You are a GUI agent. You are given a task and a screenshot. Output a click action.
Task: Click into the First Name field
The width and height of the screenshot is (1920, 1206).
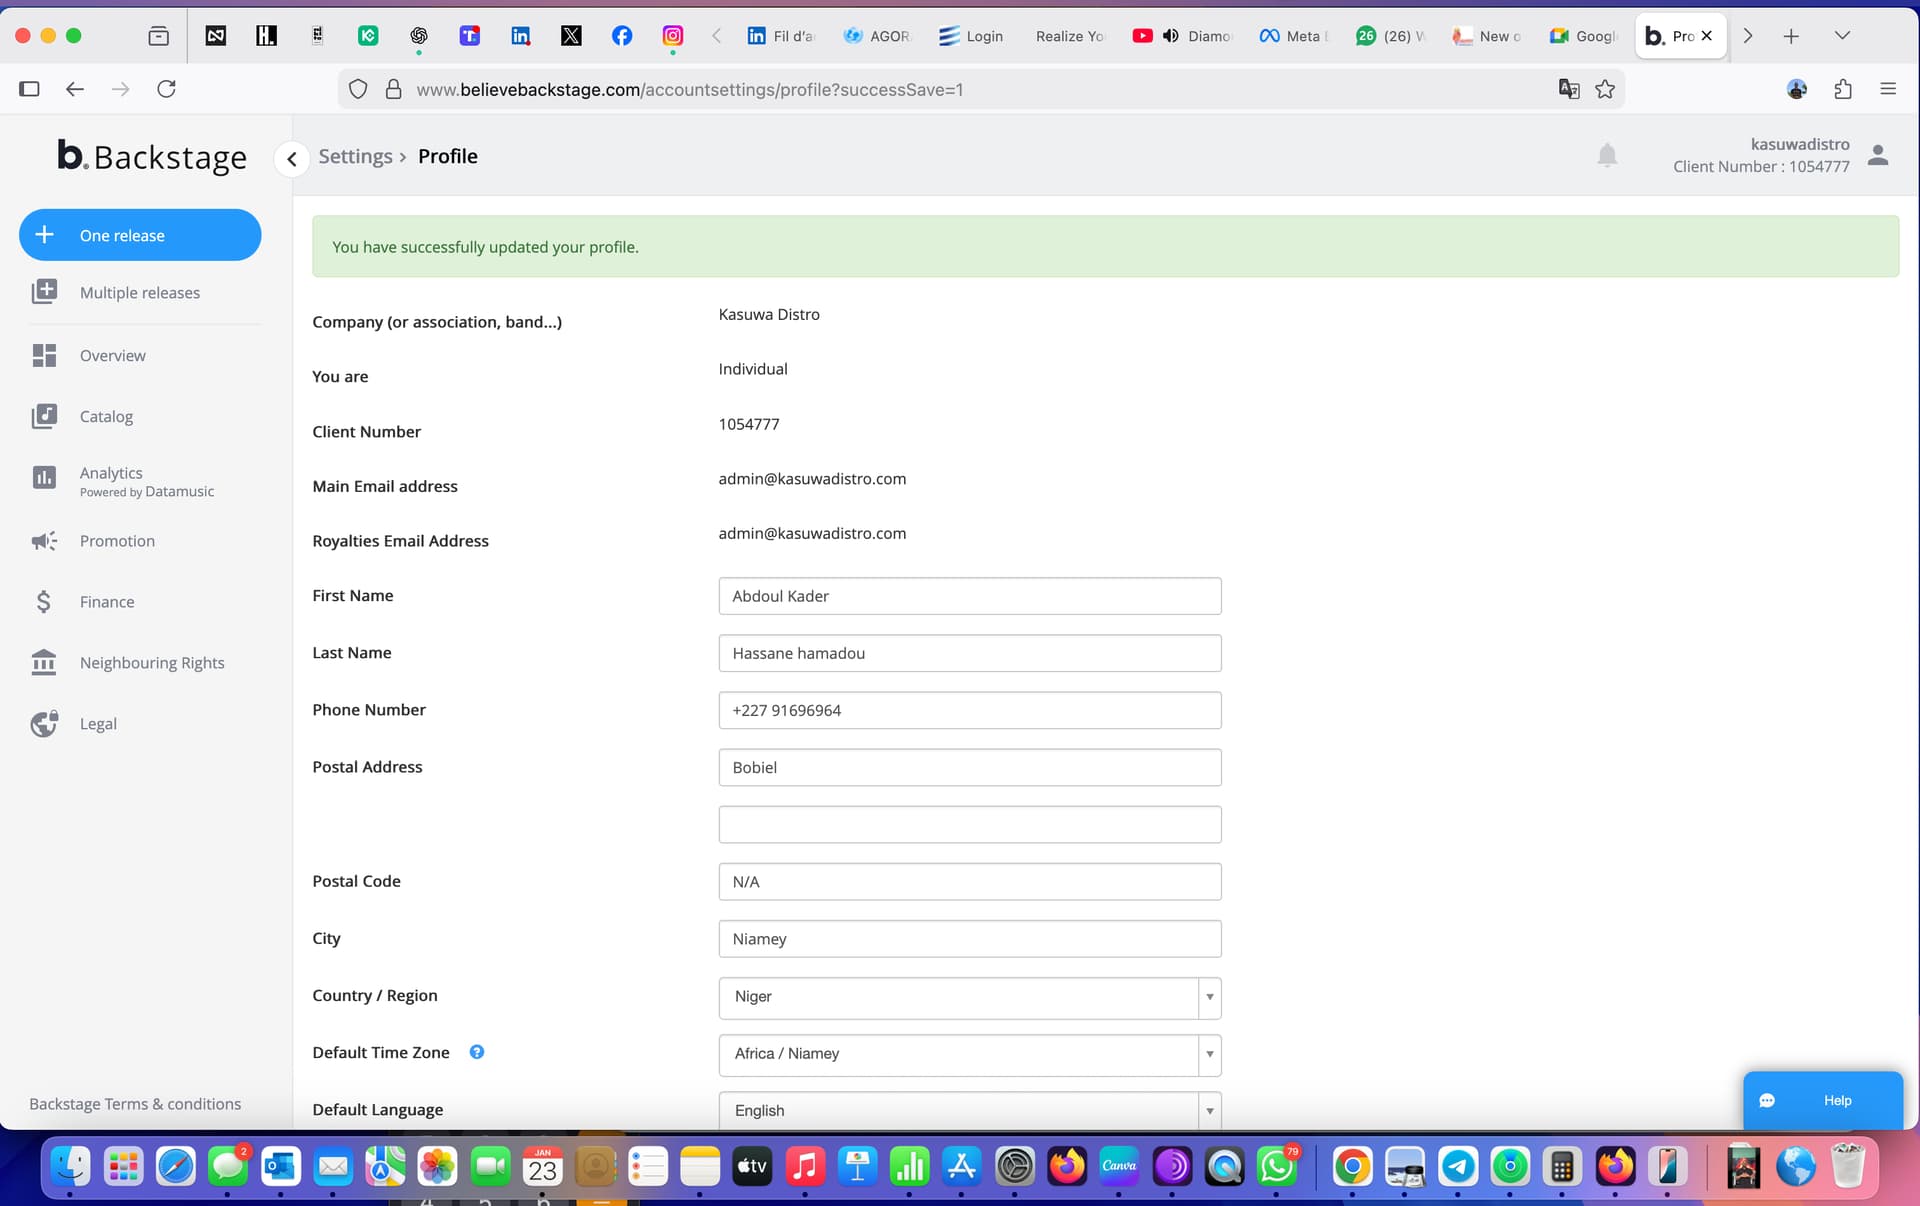tap(969, 596)
